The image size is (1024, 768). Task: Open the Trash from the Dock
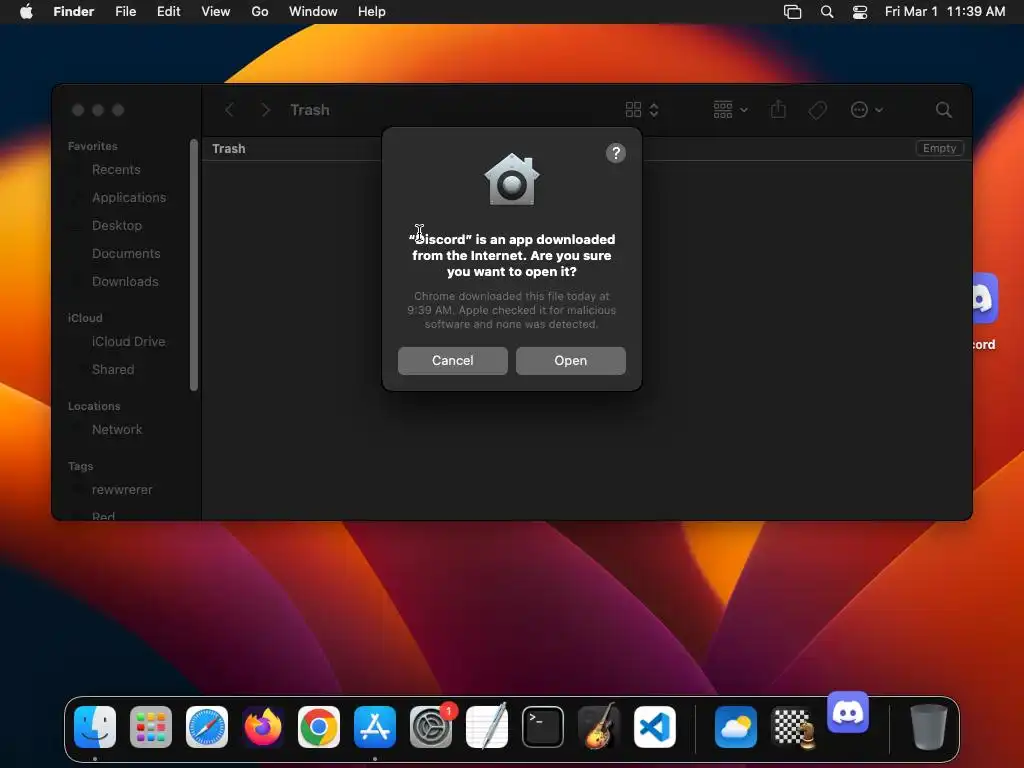tap(929, 727)
